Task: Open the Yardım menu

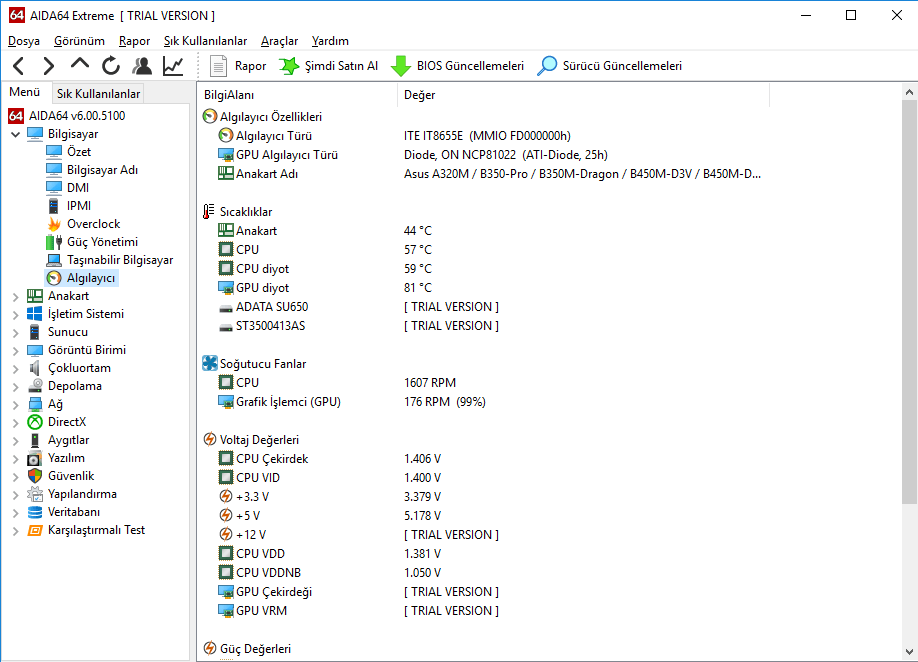Action: [x=330, y=41]
